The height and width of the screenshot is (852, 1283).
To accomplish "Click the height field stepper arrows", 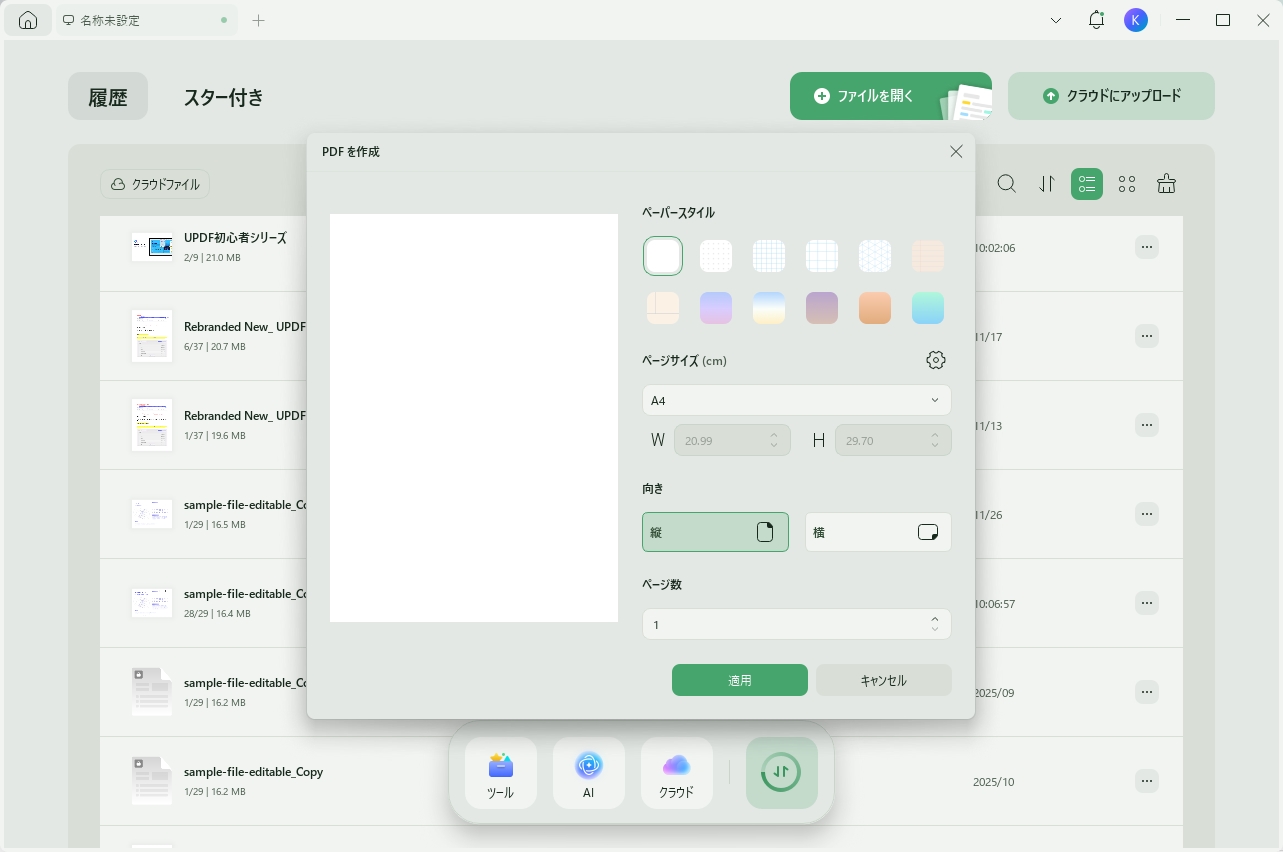I will tap(935, 440).
